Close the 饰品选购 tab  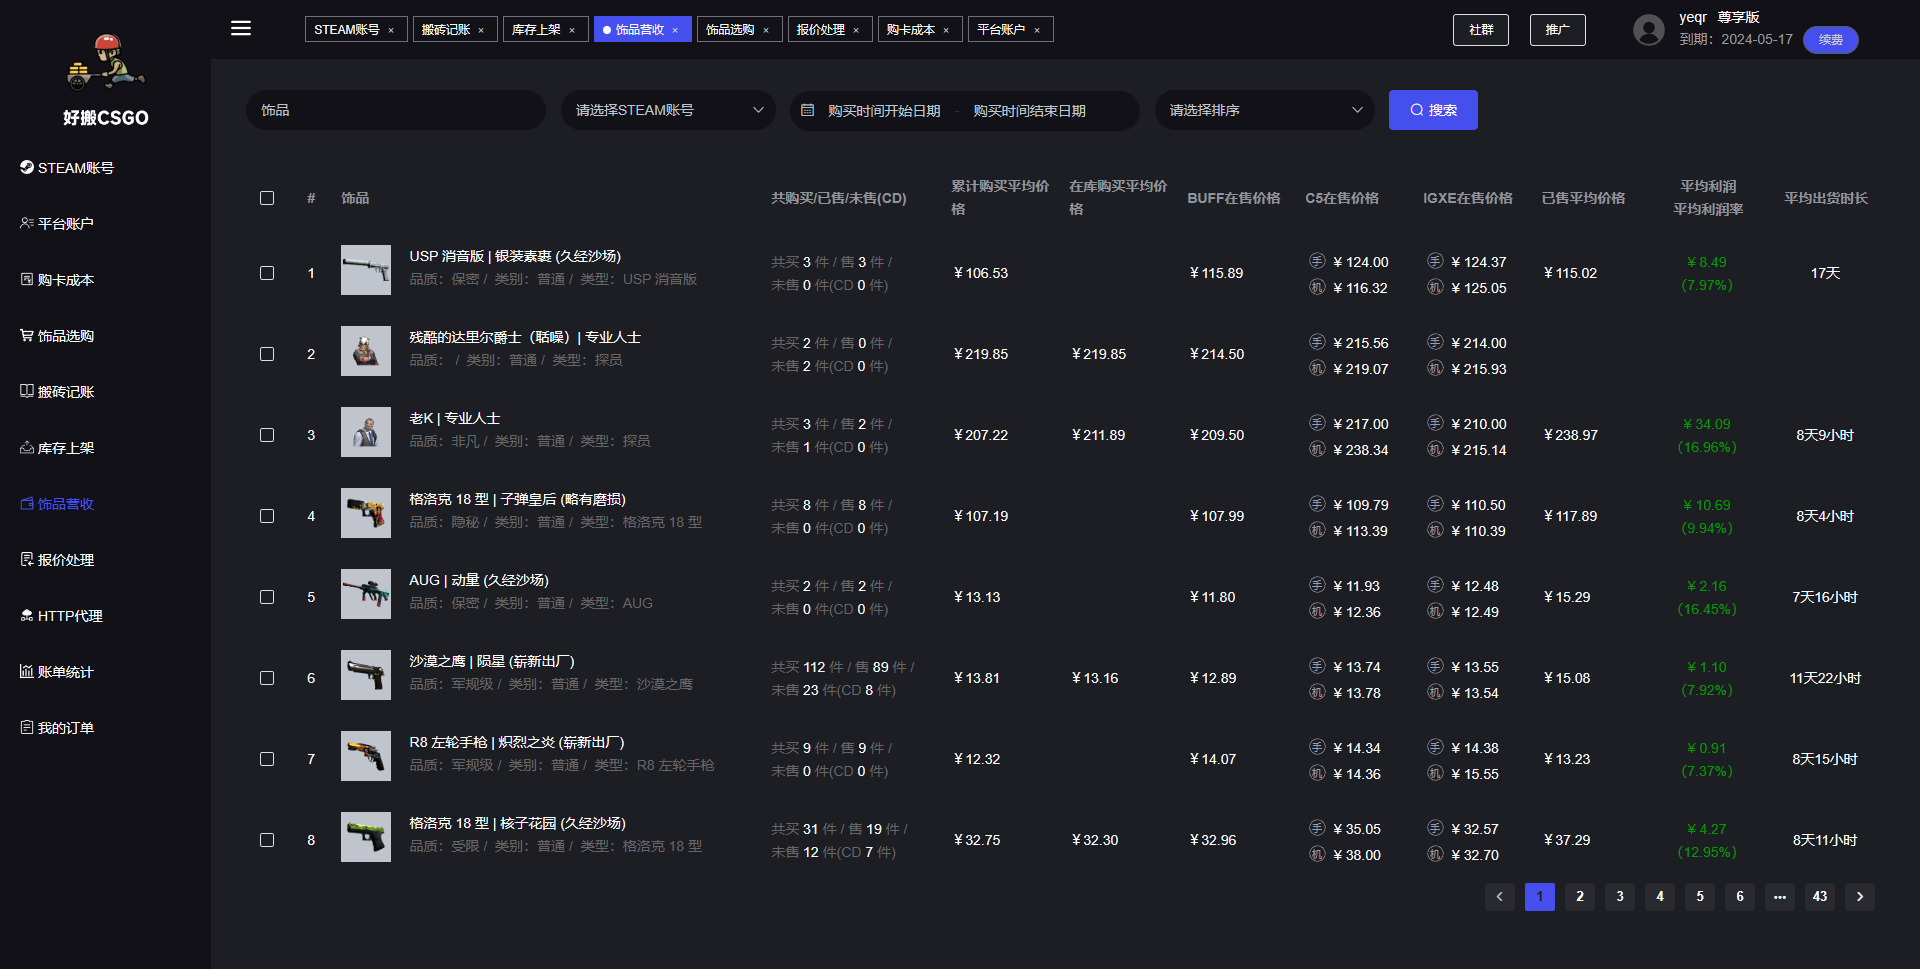click(x=766, y=30)
